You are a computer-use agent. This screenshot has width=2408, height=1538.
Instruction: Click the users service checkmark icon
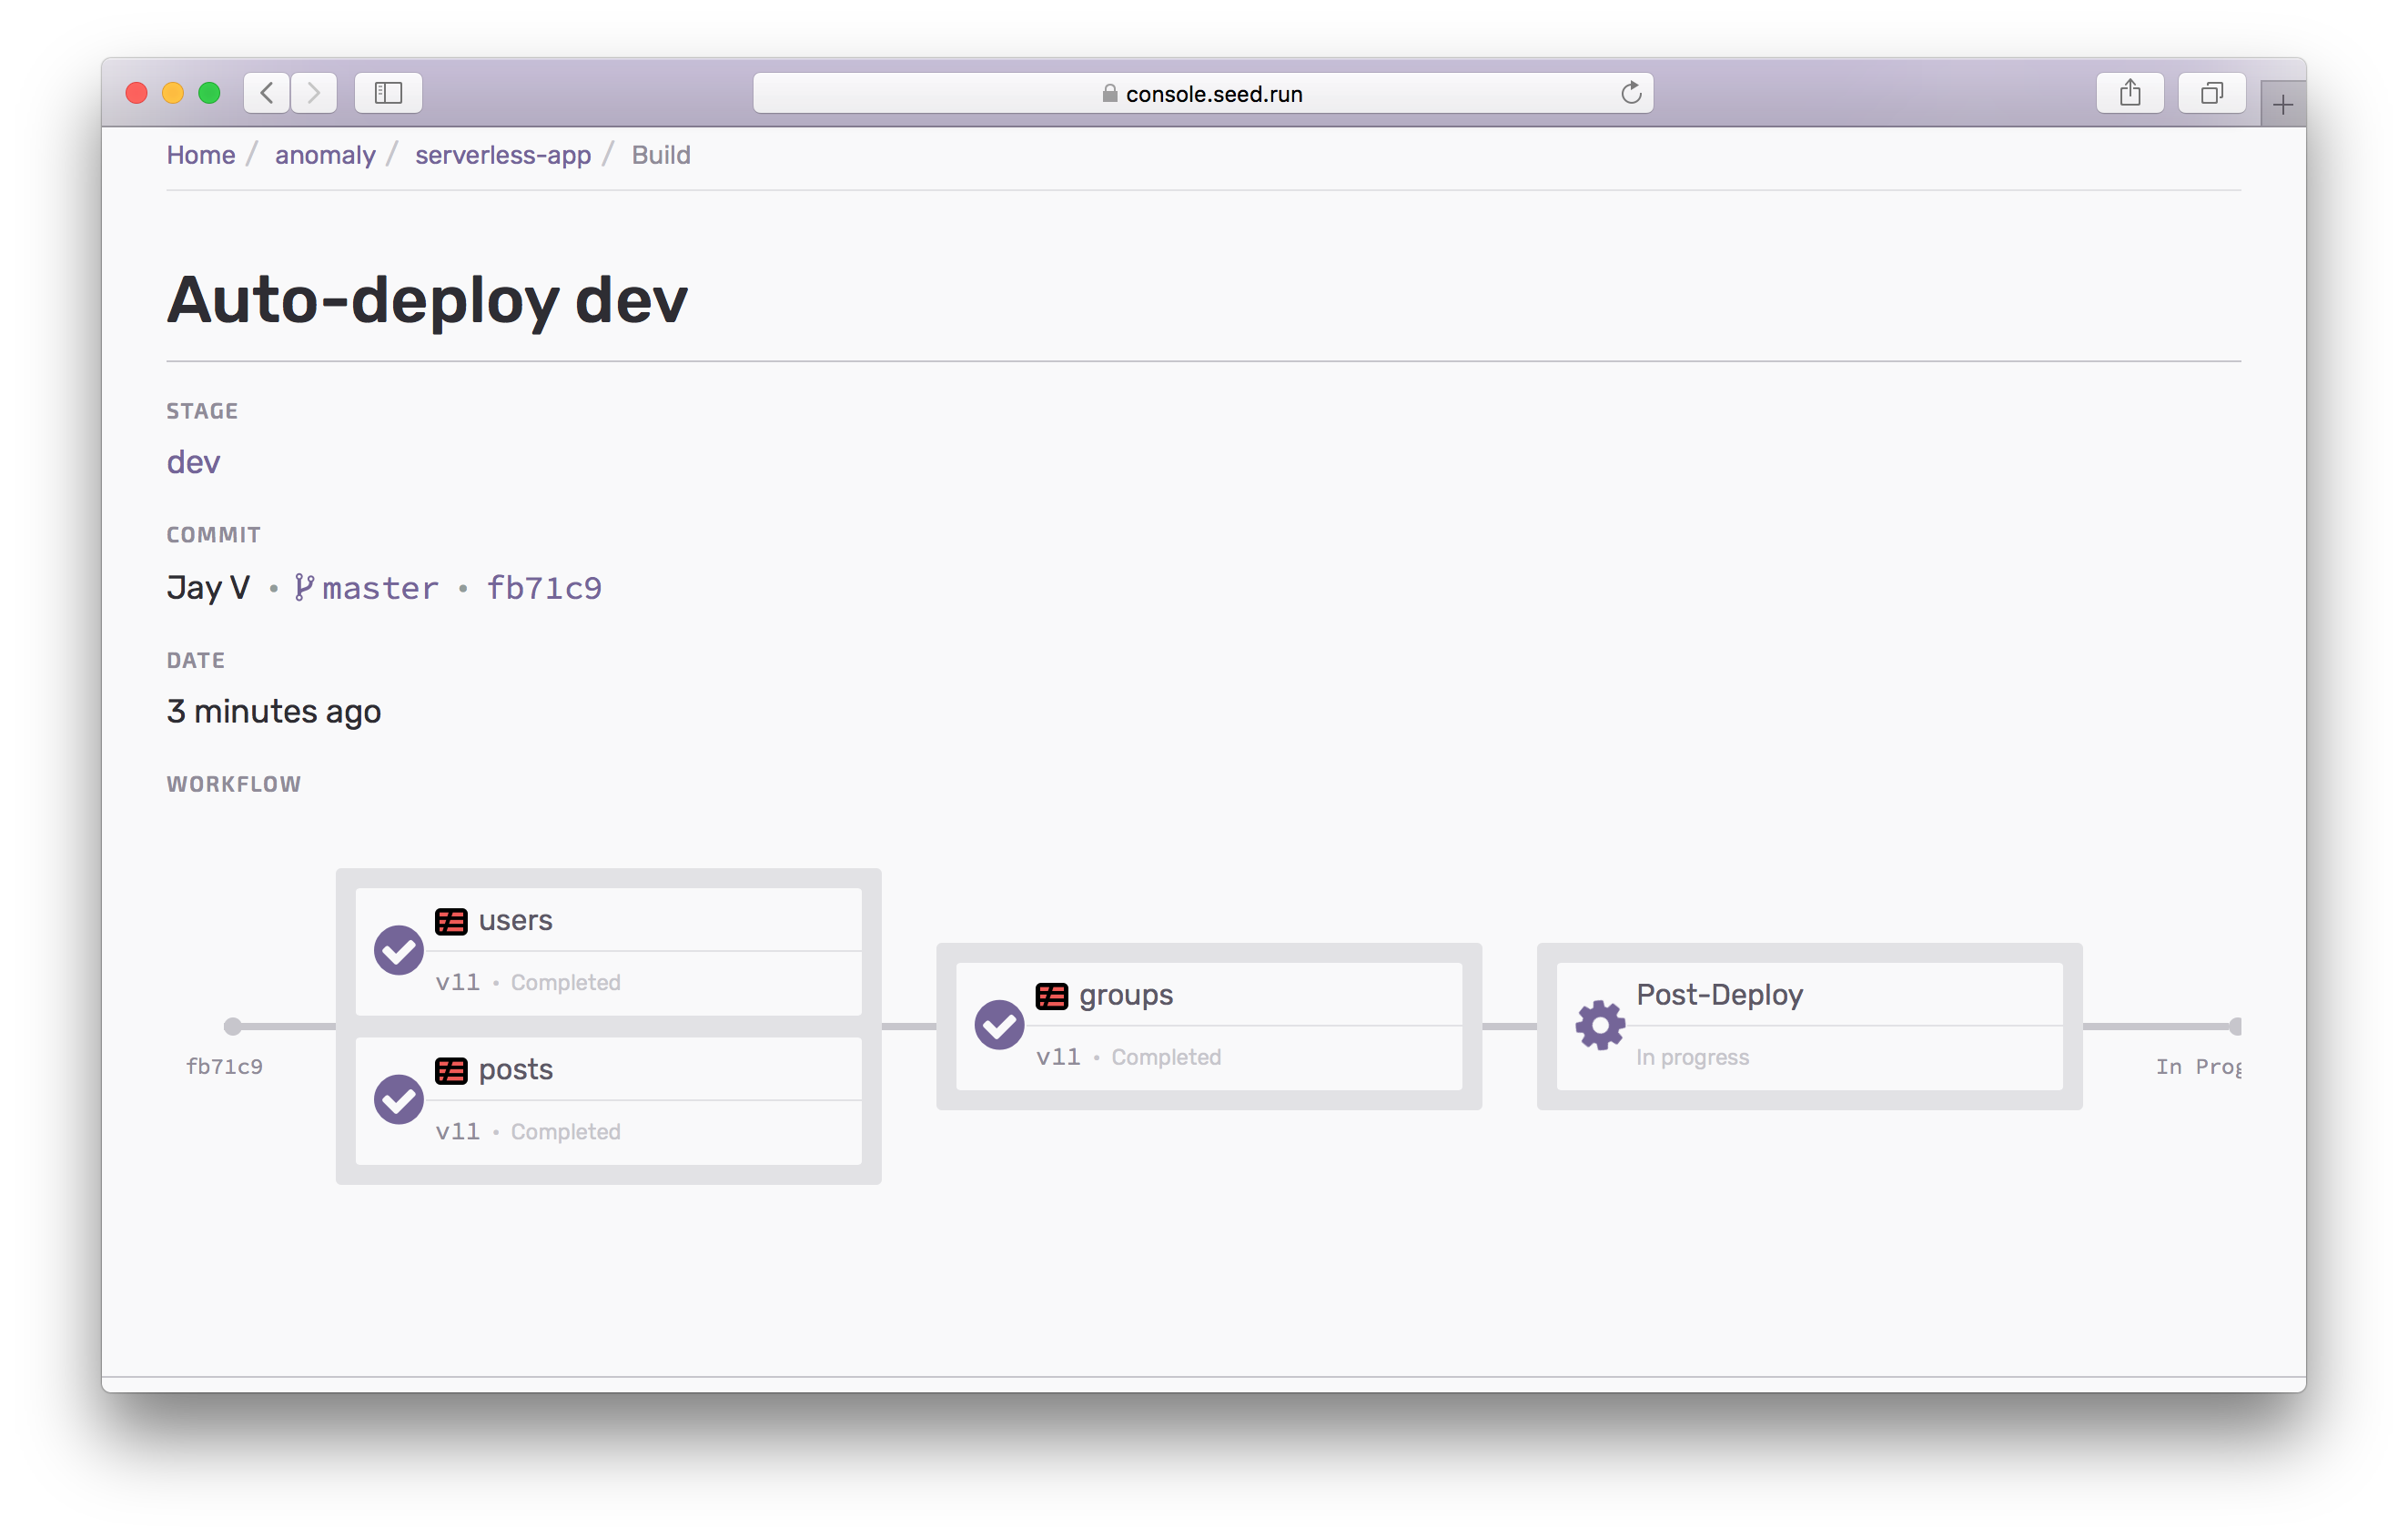tap(398, 950)
